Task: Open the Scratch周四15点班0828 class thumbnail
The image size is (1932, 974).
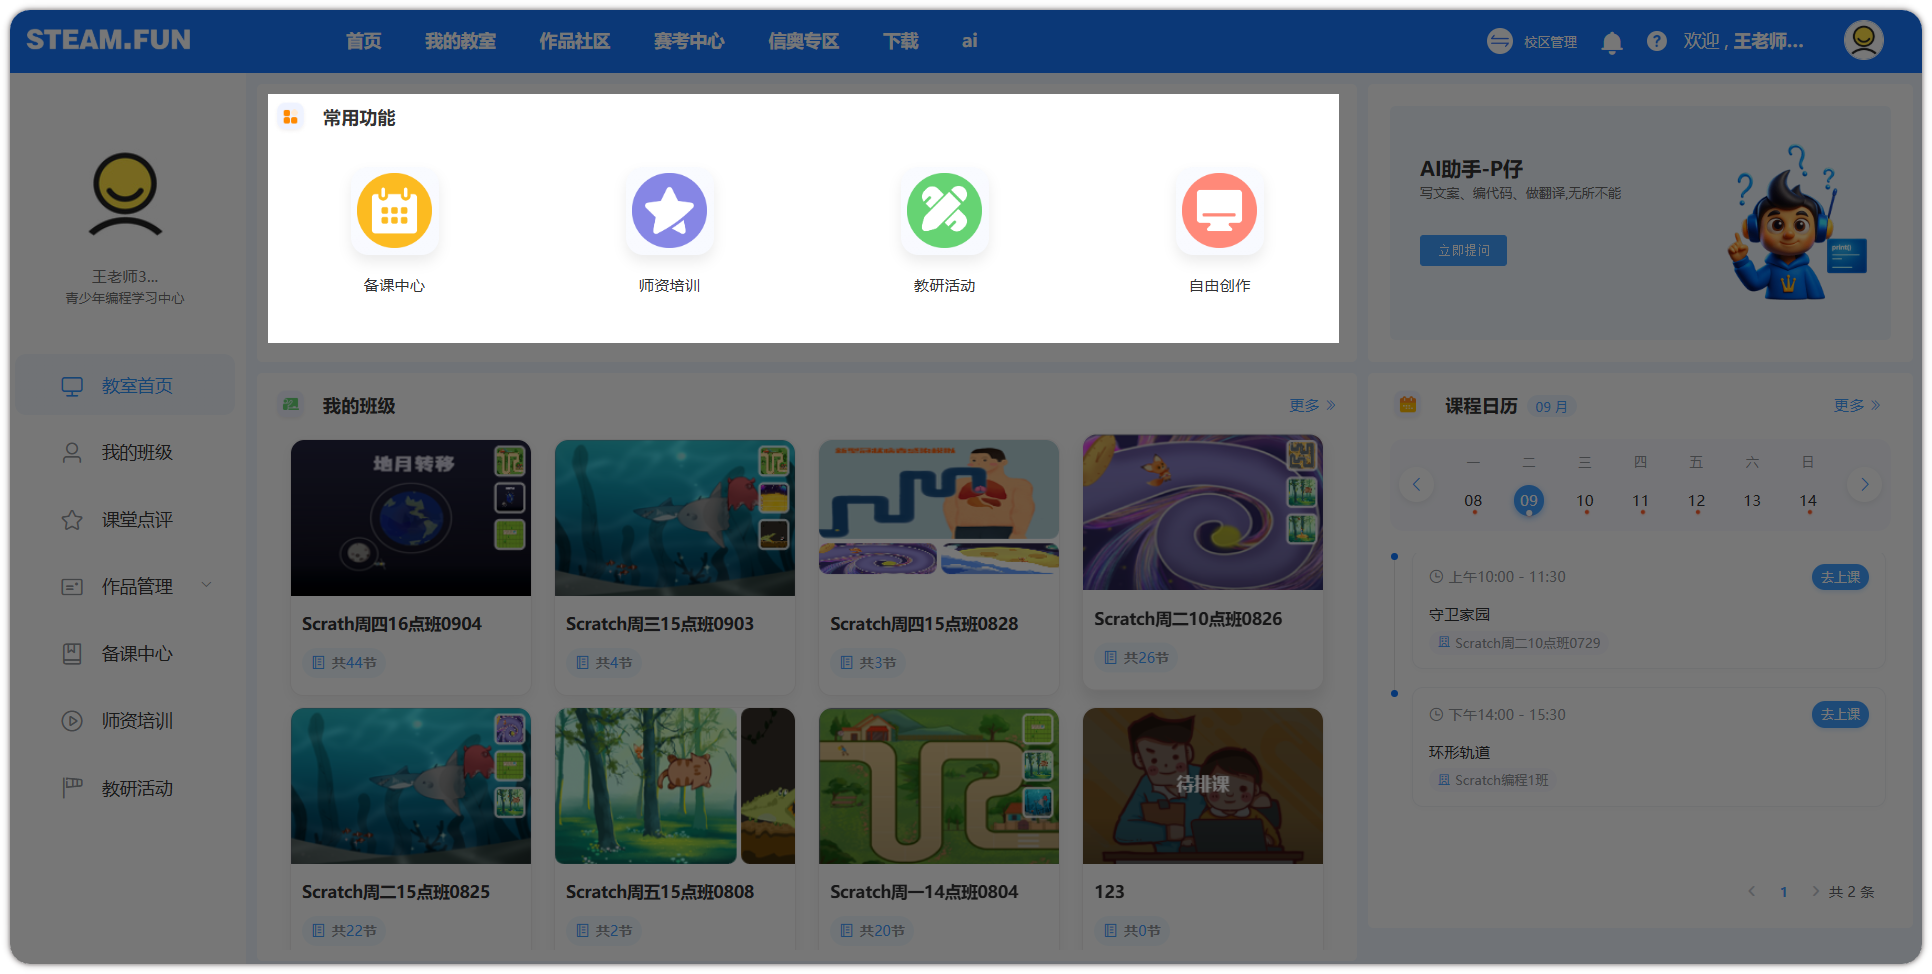Action: pos(939,507)
